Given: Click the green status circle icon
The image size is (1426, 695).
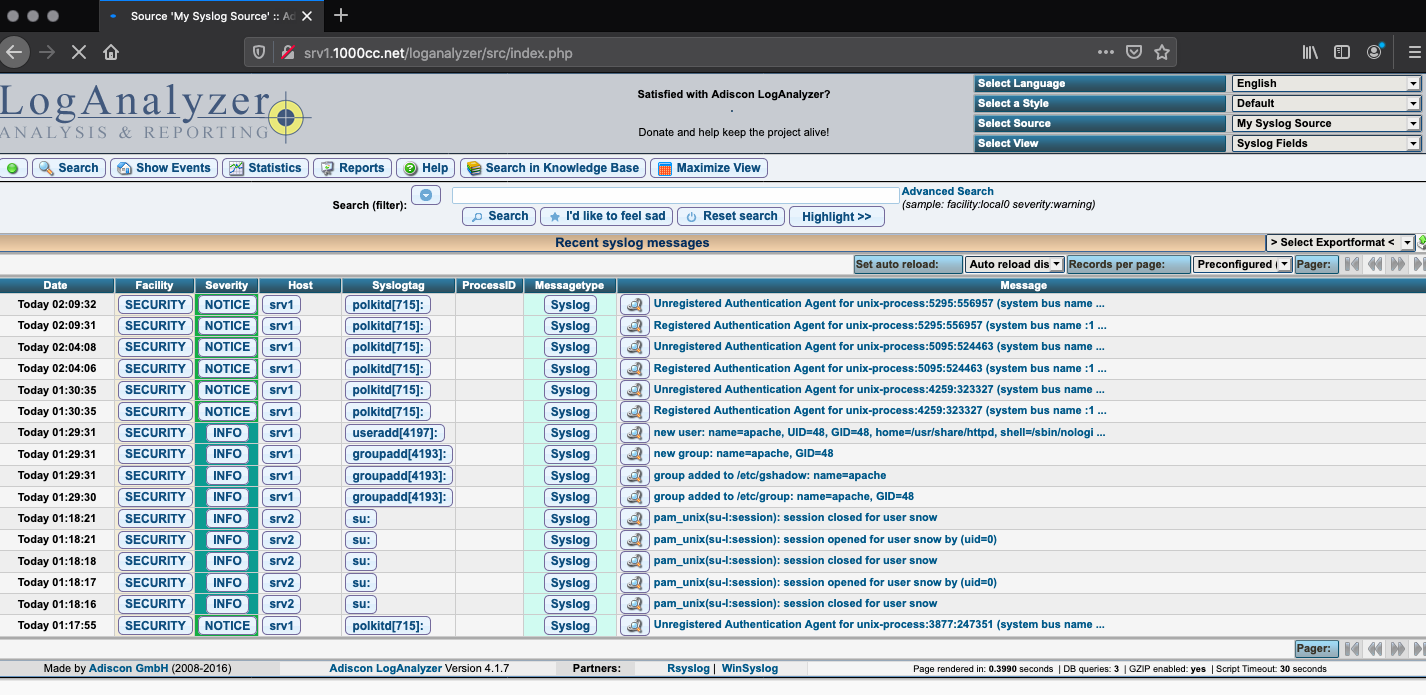Looking at the screenshot, I should pos(13,168).
